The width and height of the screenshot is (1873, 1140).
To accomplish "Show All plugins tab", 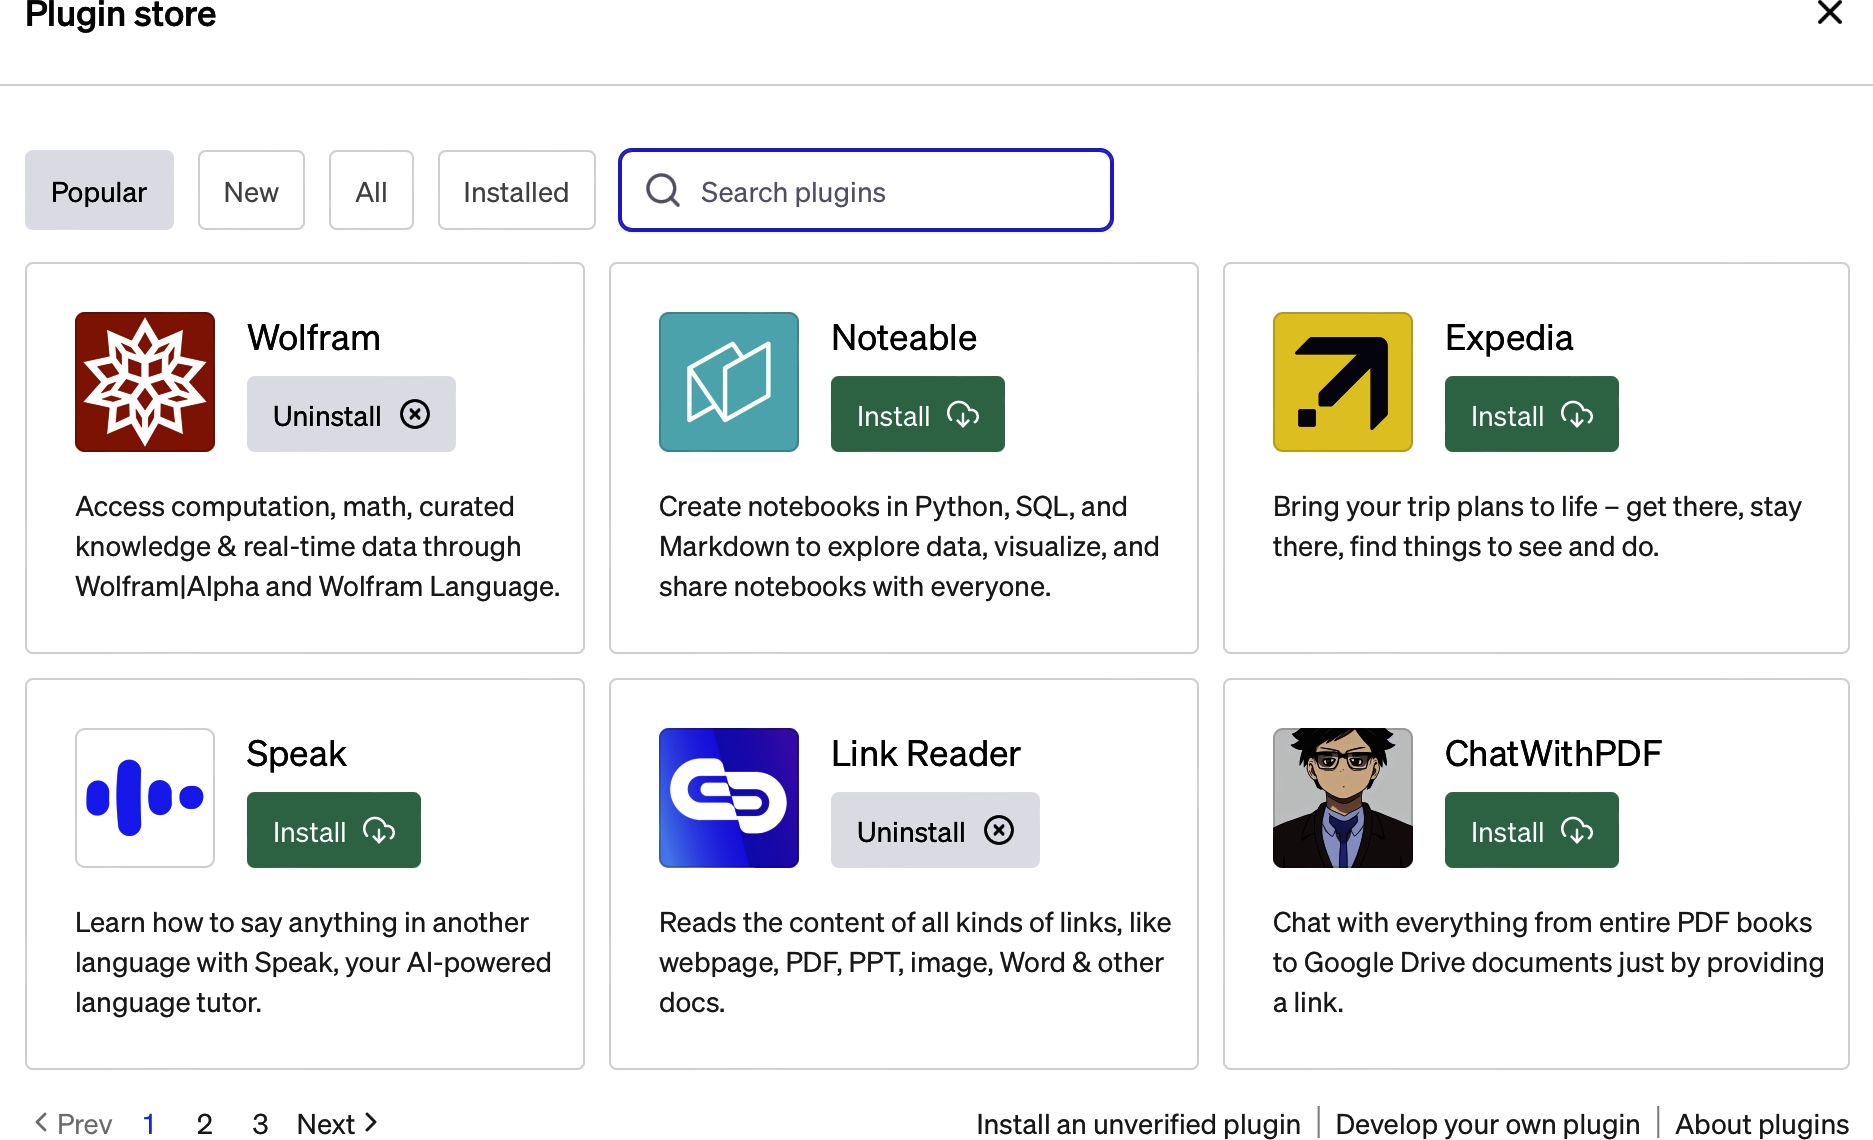I will pos(371,190).
